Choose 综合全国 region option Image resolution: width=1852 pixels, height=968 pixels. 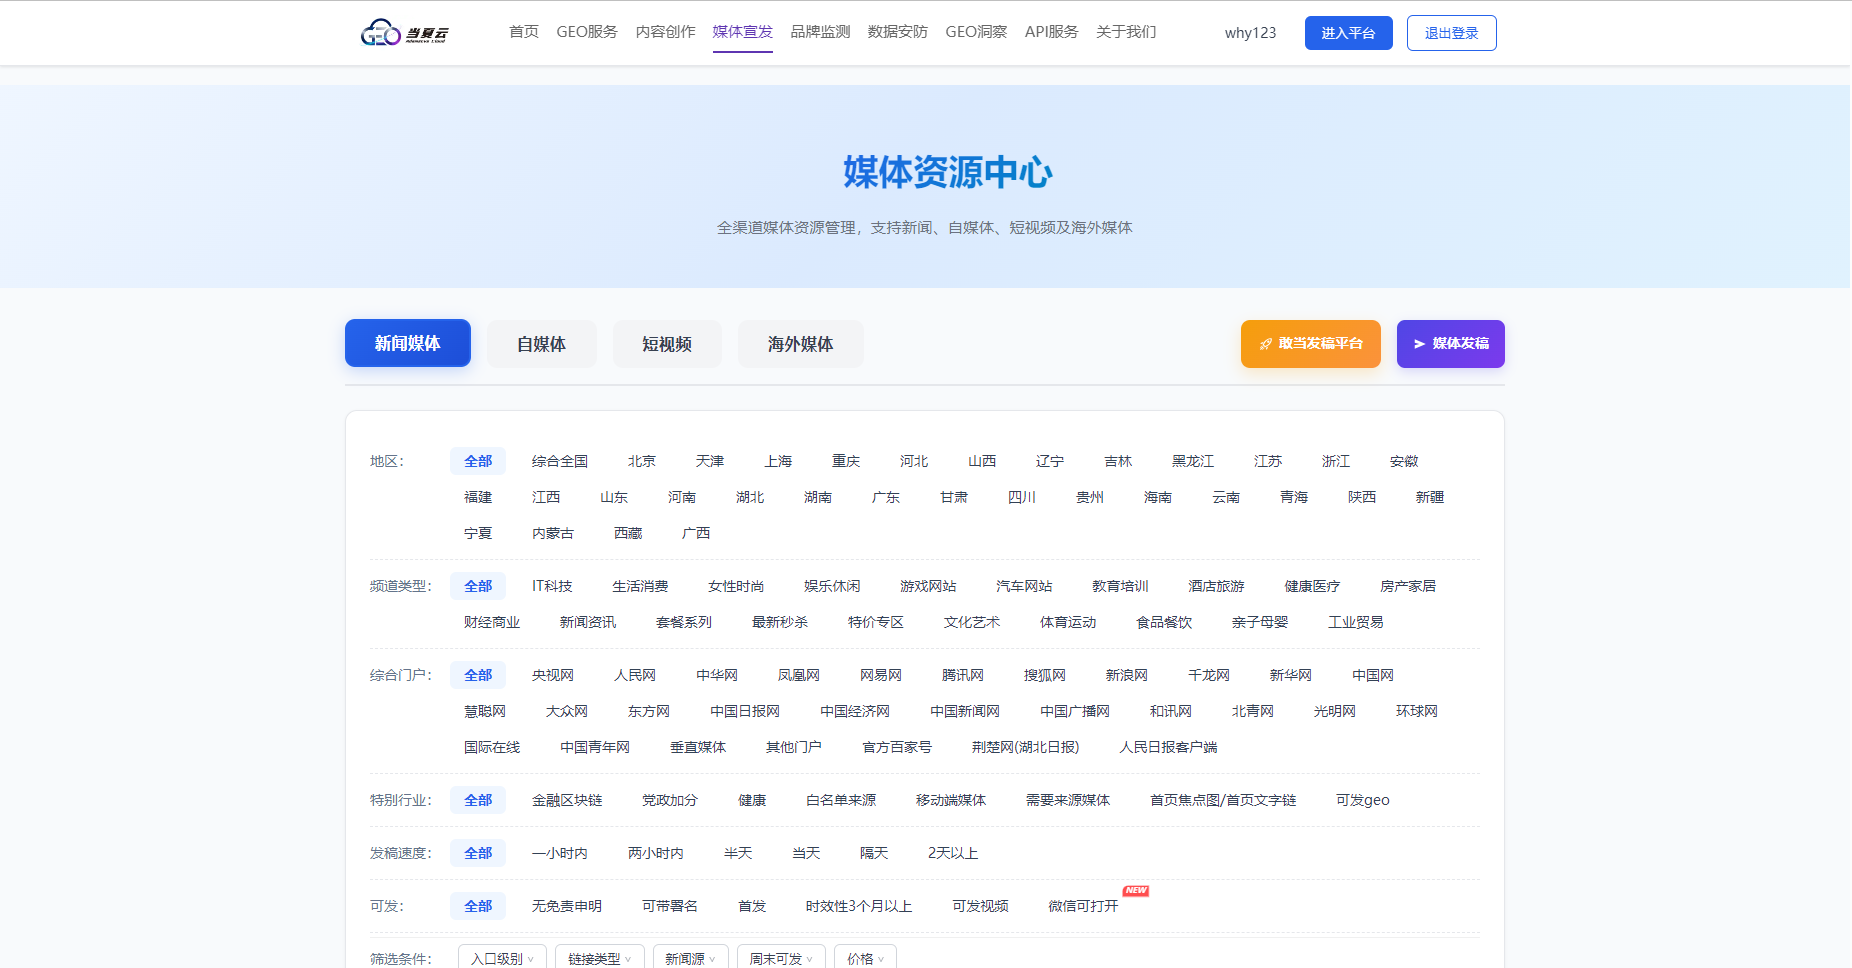click(560, 461)
